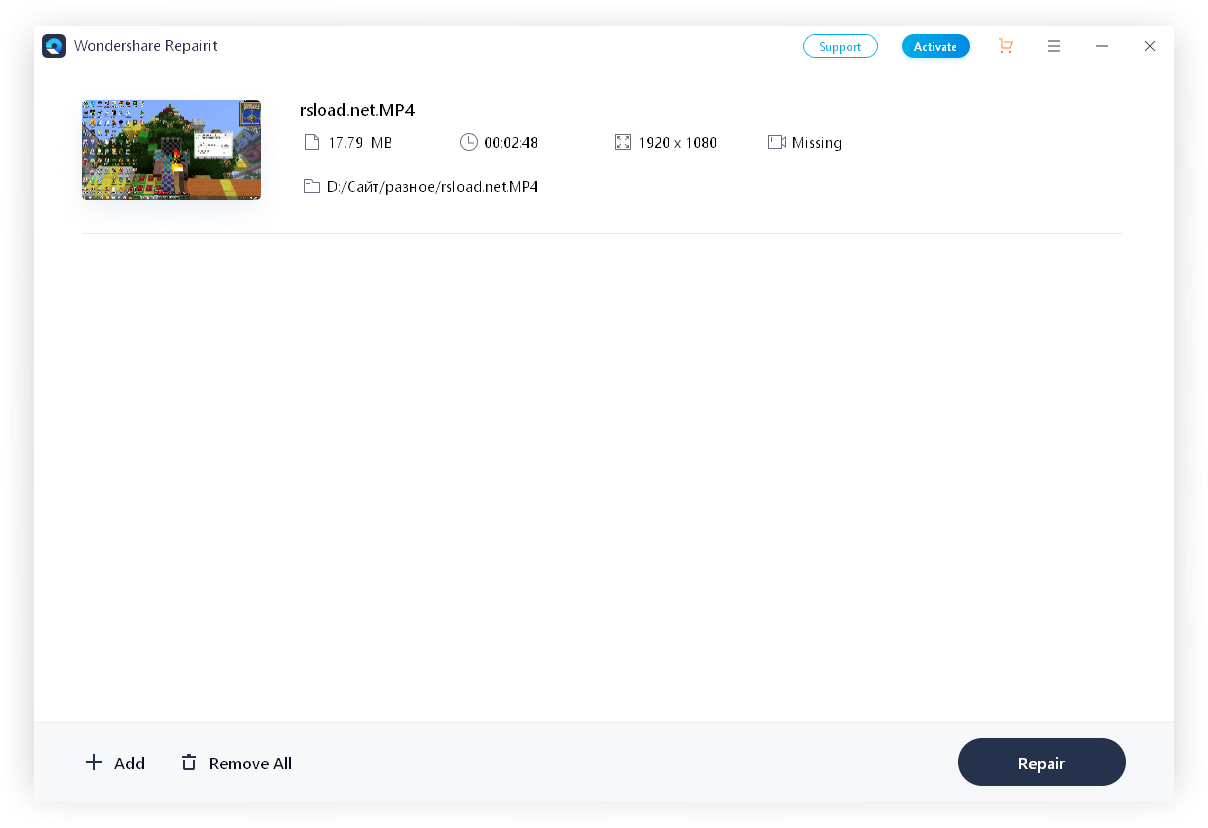This screenshot has height=828, width=1208.
Task: Open the Support panel
Action: [840, 46]
